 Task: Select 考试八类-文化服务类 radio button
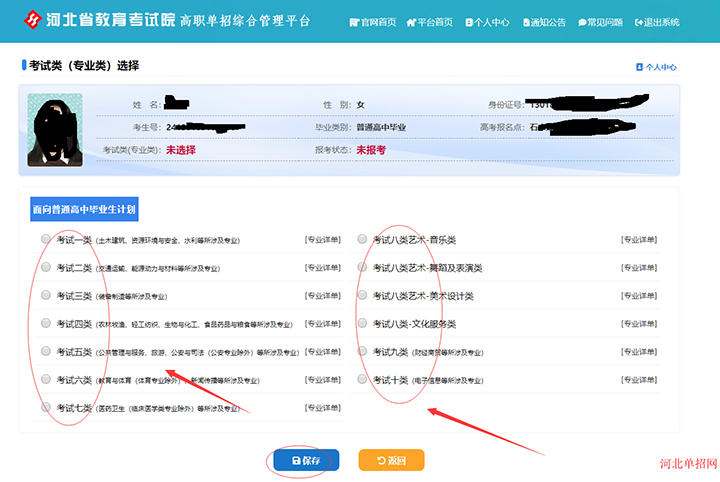[362, 323]
